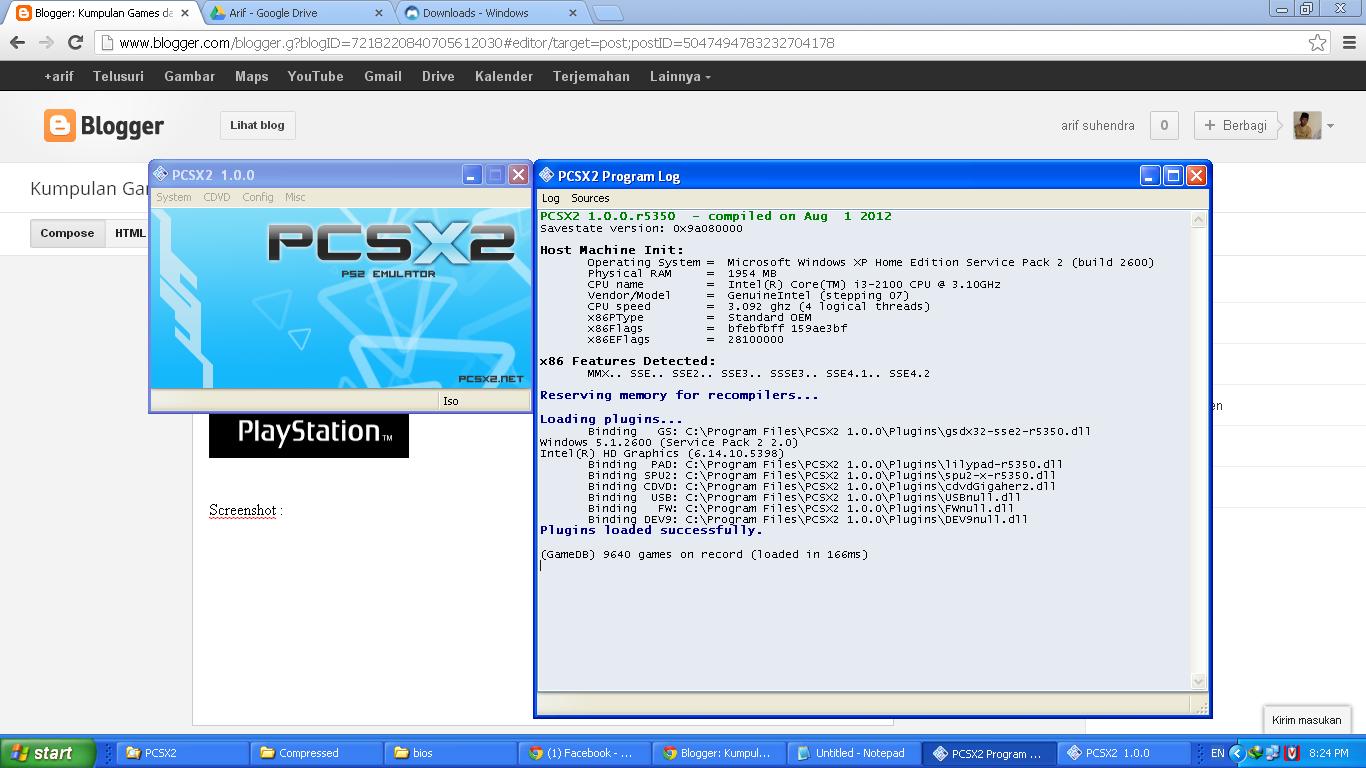This screenshot has height=768, width=1366.
Task: Switch to the Facebook Chrome taskbar item
Action: click(x=585, y=753)
